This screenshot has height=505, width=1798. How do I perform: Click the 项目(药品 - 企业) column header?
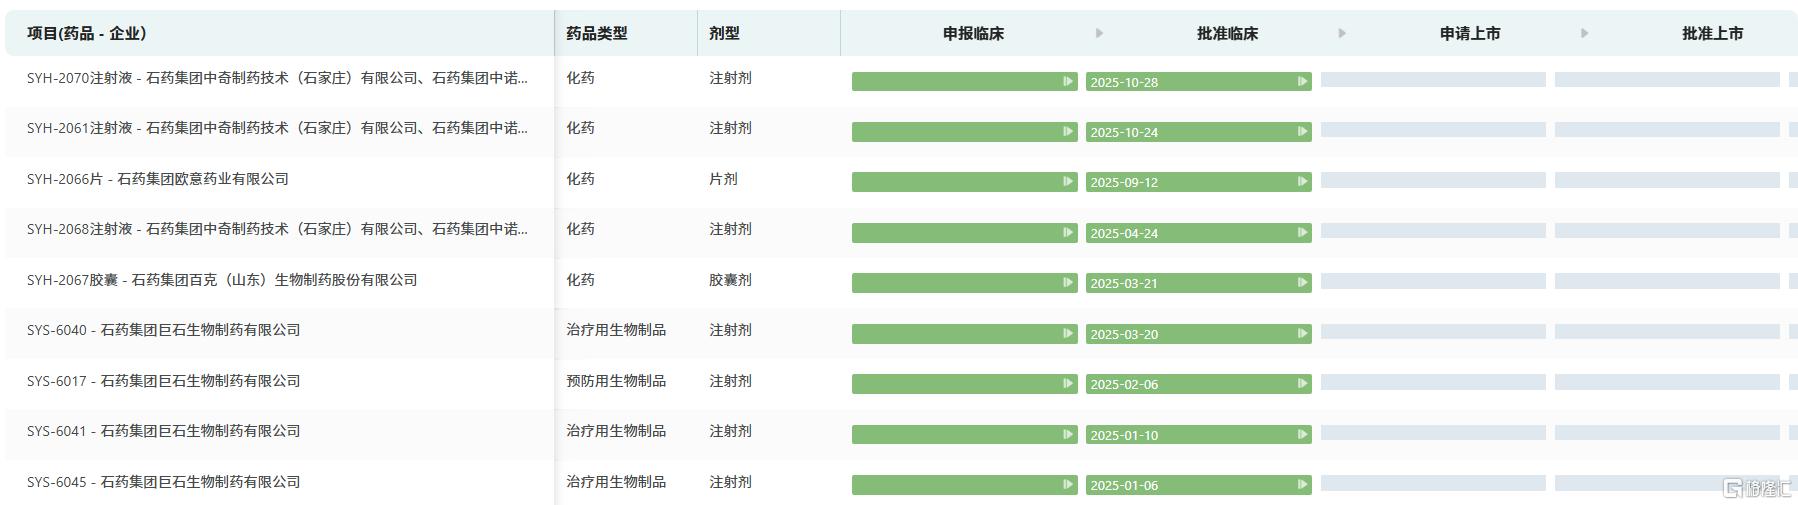tap(87, 33)
